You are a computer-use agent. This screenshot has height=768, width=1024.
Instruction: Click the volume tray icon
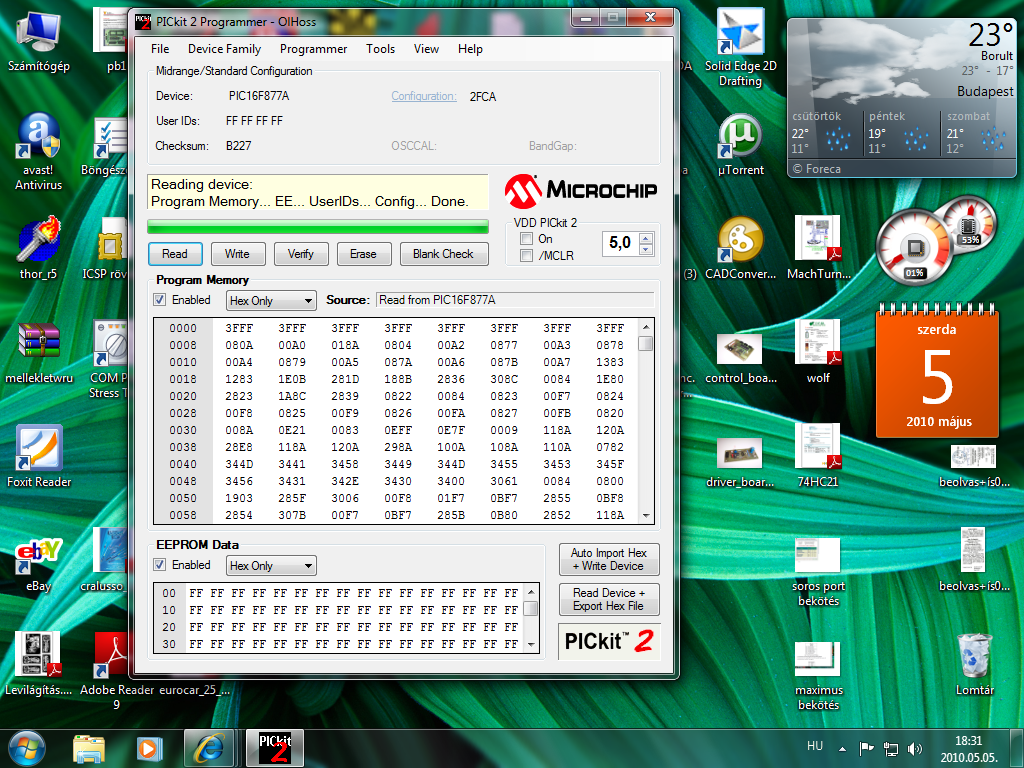[916, 748]
